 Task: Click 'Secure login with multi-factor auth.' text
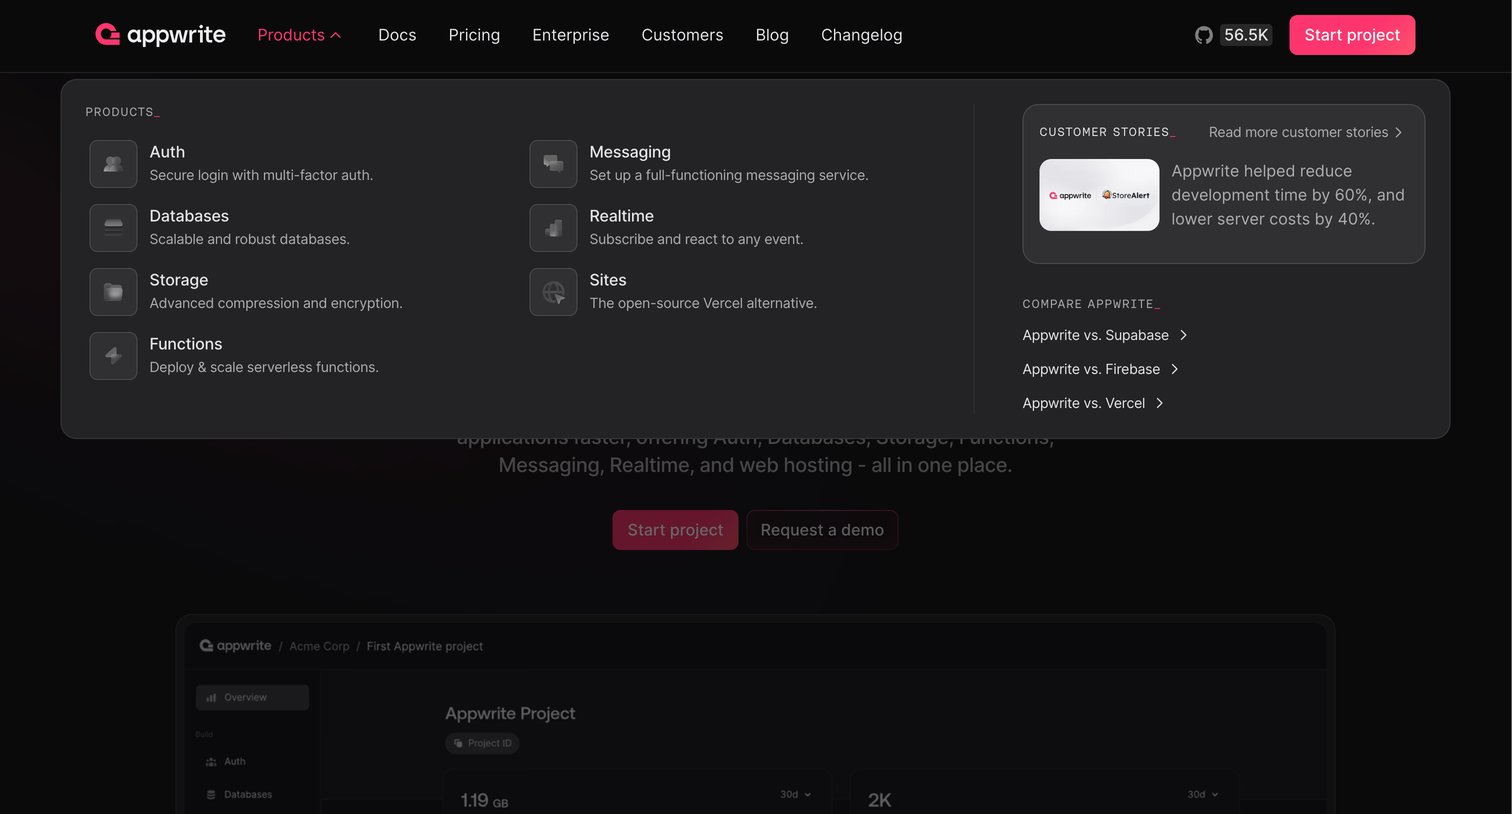point(261,175)
